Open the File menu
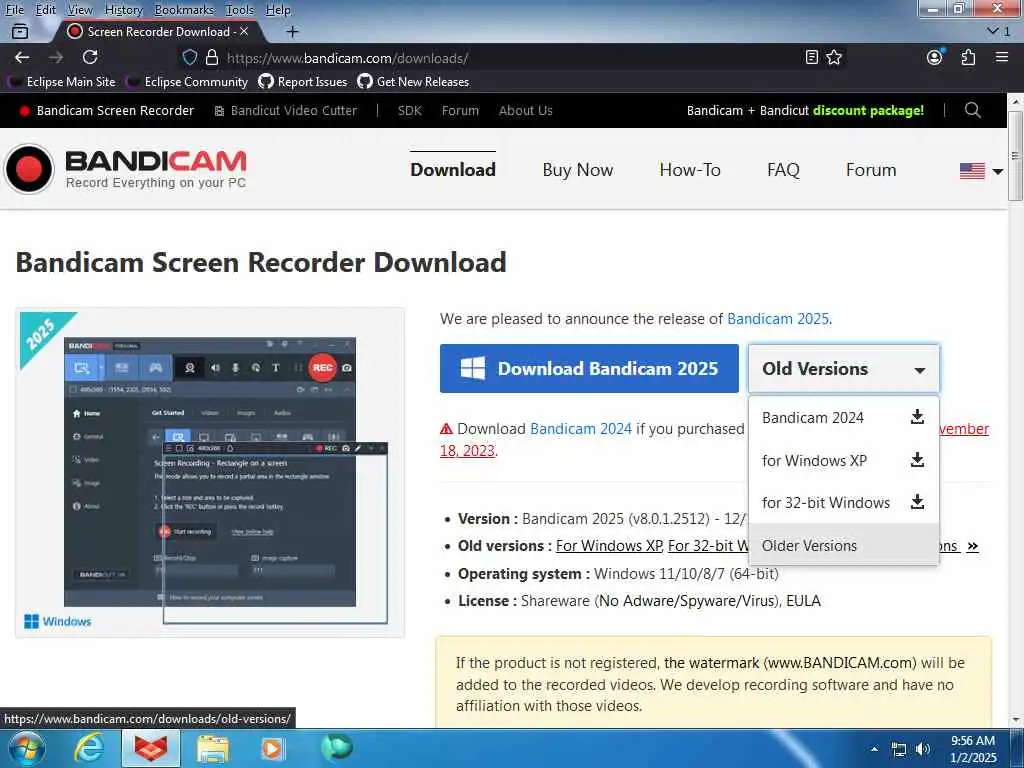 pos(14,10)
